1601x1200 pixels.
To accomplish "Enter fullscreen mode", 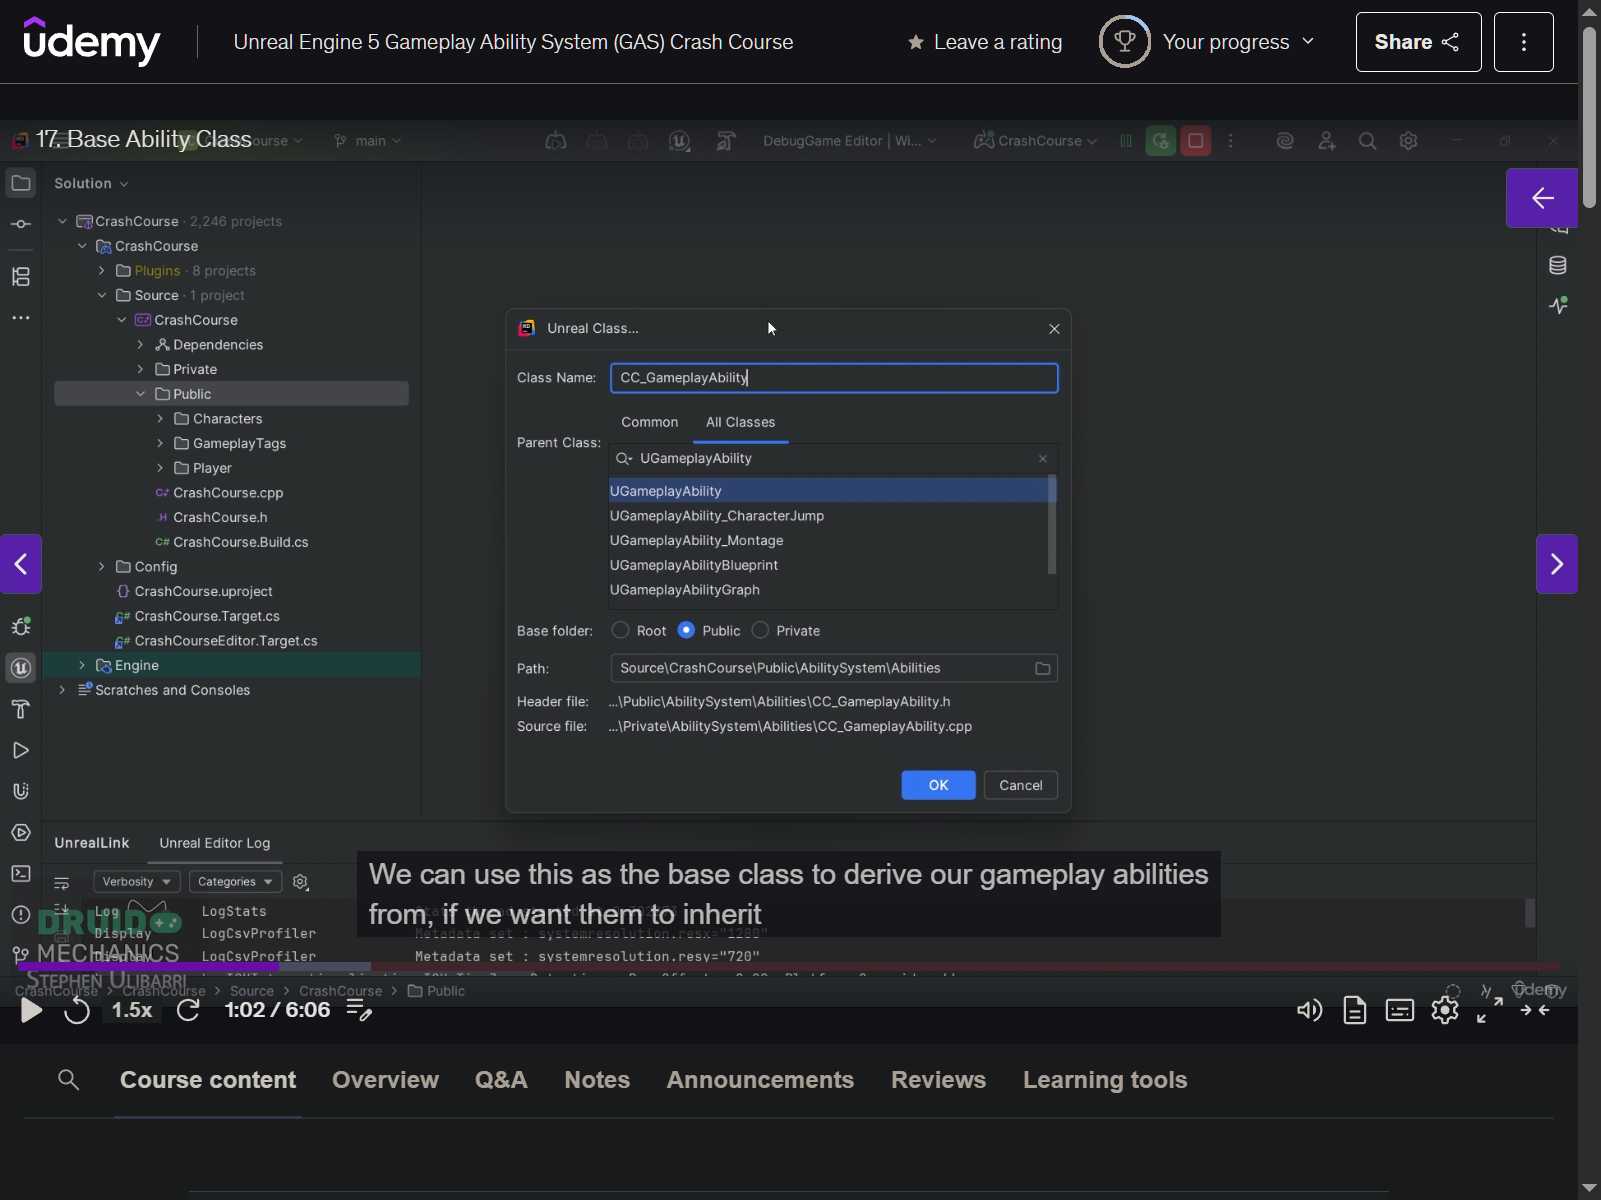I will click(x=1490, y=1010).
